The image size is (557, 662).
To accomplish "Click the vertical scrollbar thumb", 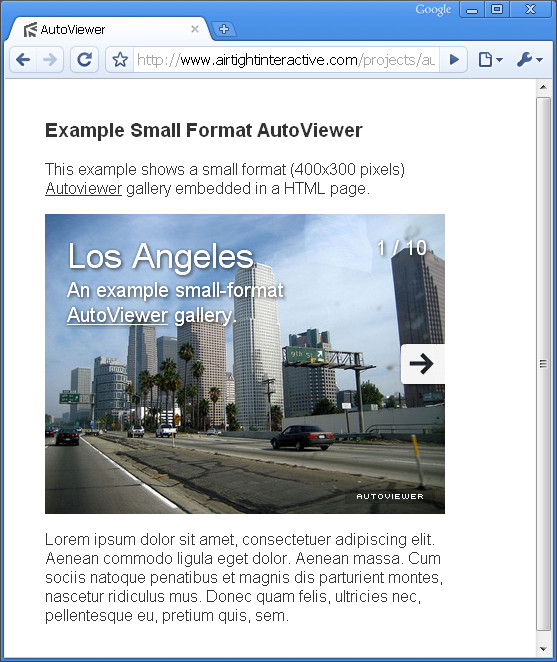I will click(543, 364).
